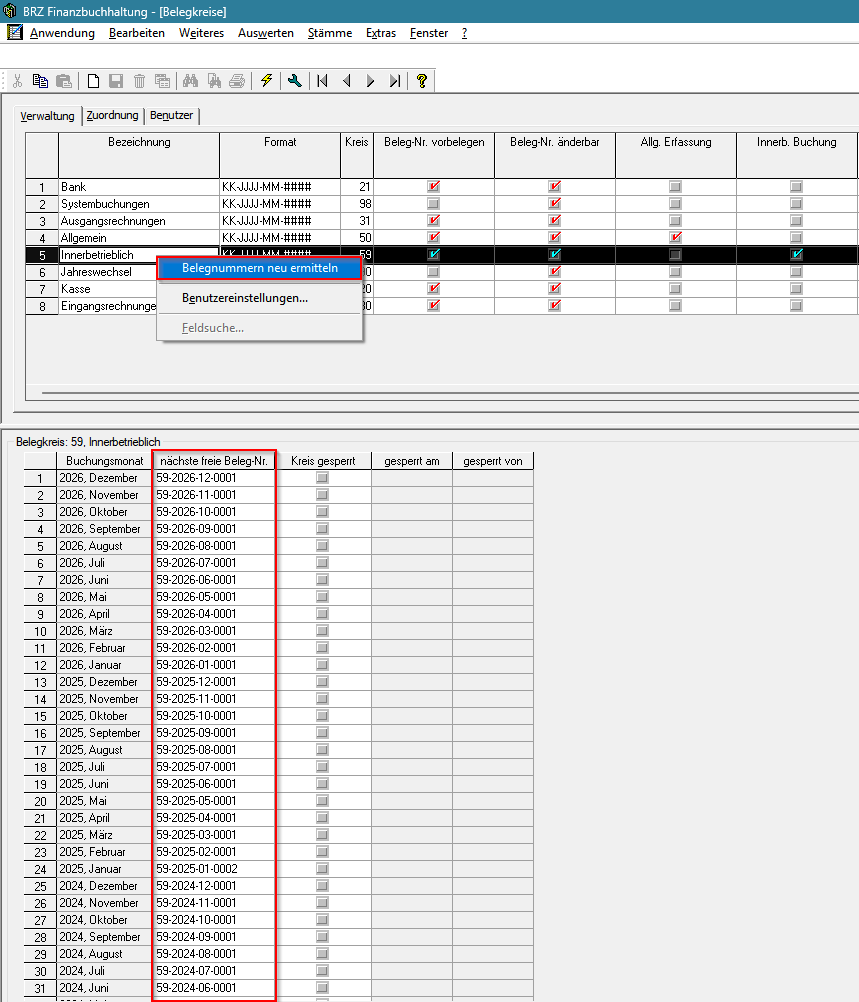Image resolution: width=859 pixels, height=1002 pixels.
Task: Create a new record with the blank page icon
Action: click(x=93, y=81)
